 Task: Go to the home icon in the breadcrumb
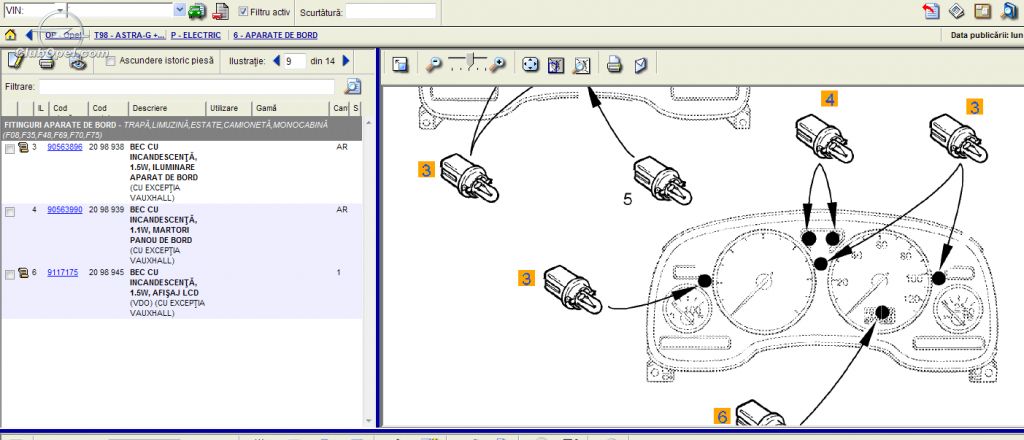10,35
